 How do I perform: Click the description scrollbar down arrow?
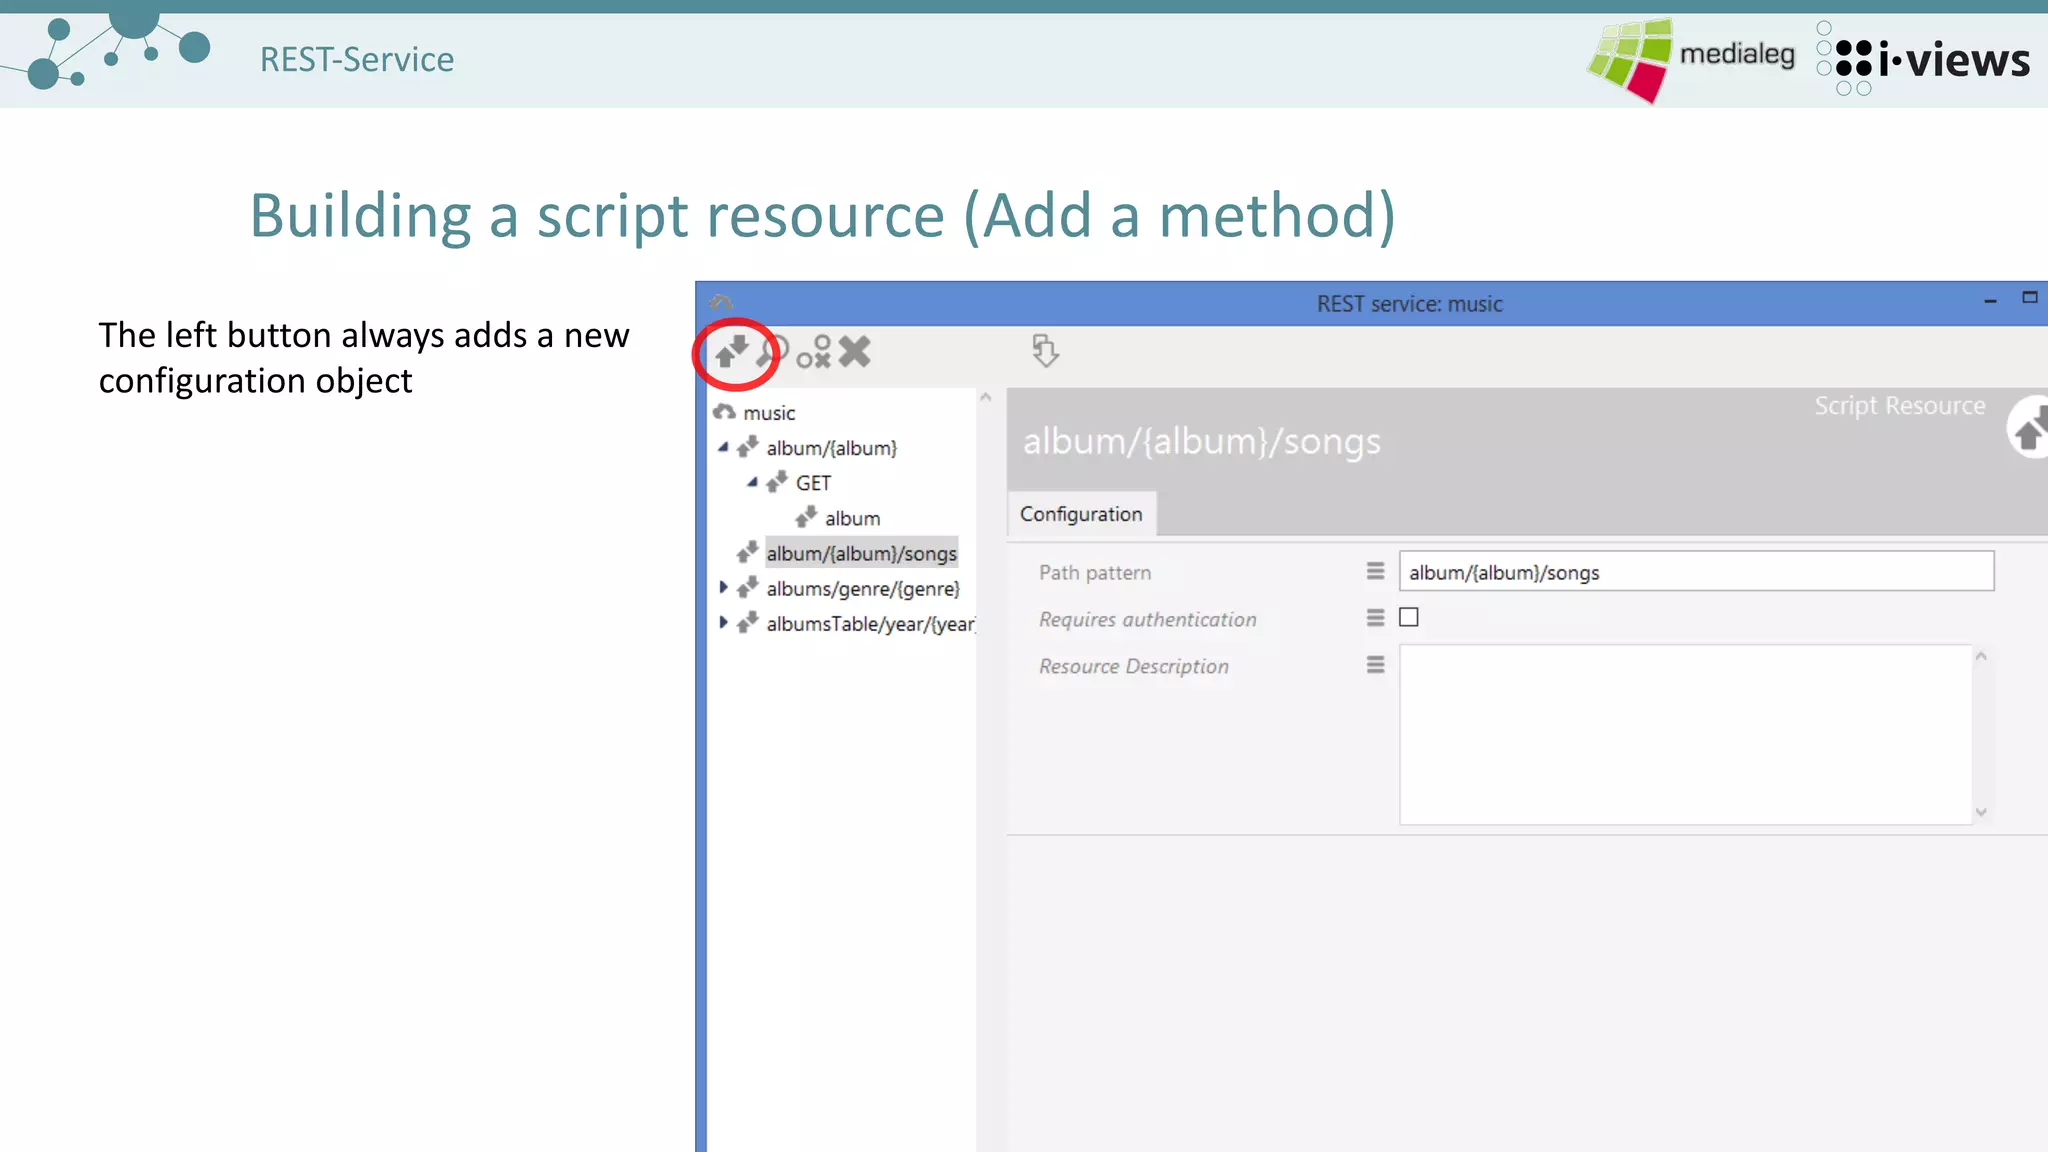tap(1981, 813)
